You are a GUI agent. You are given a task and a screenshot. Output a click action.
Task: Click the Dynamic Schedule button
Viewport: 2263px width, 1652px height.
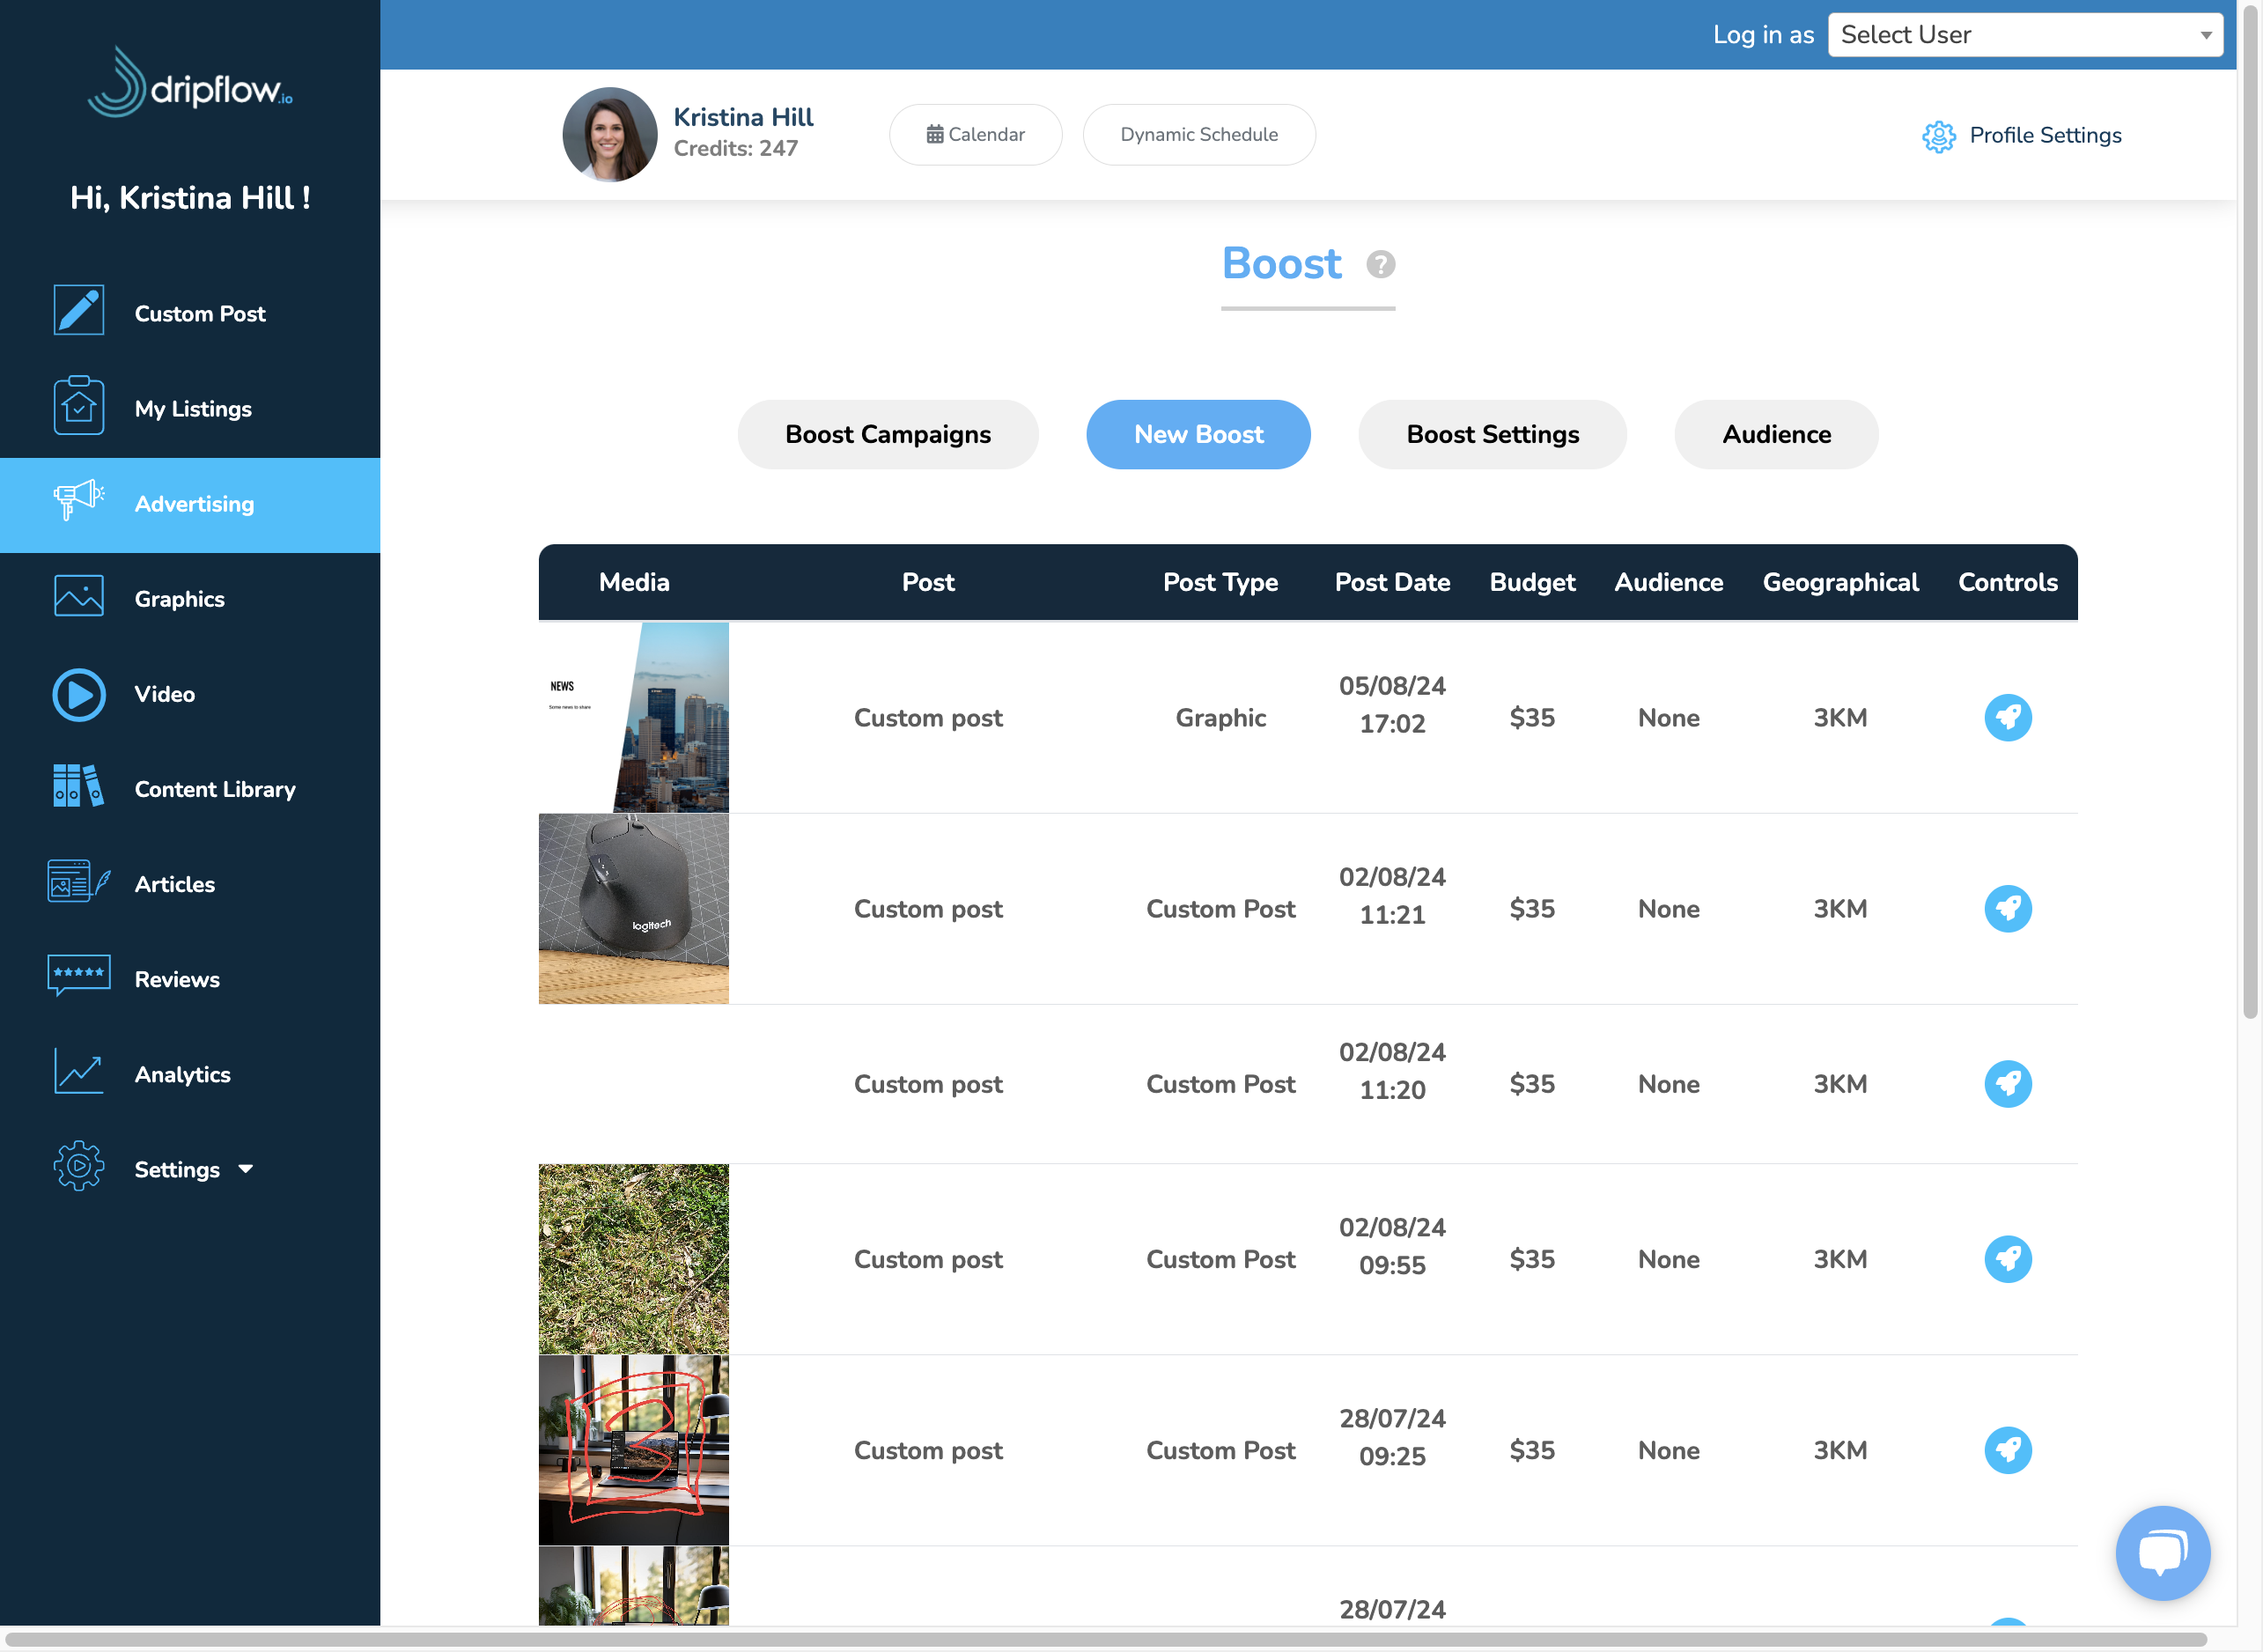point(1199,135)
